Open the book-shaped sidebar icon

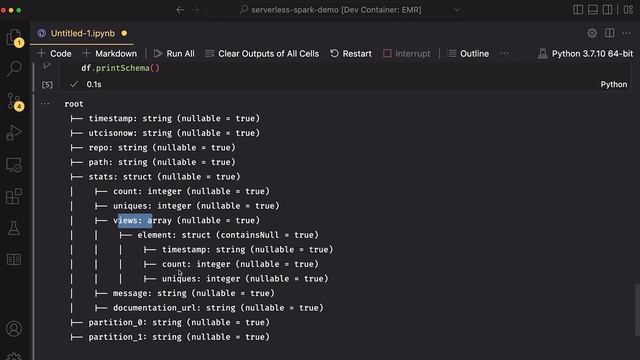click(x=14, y=260)
